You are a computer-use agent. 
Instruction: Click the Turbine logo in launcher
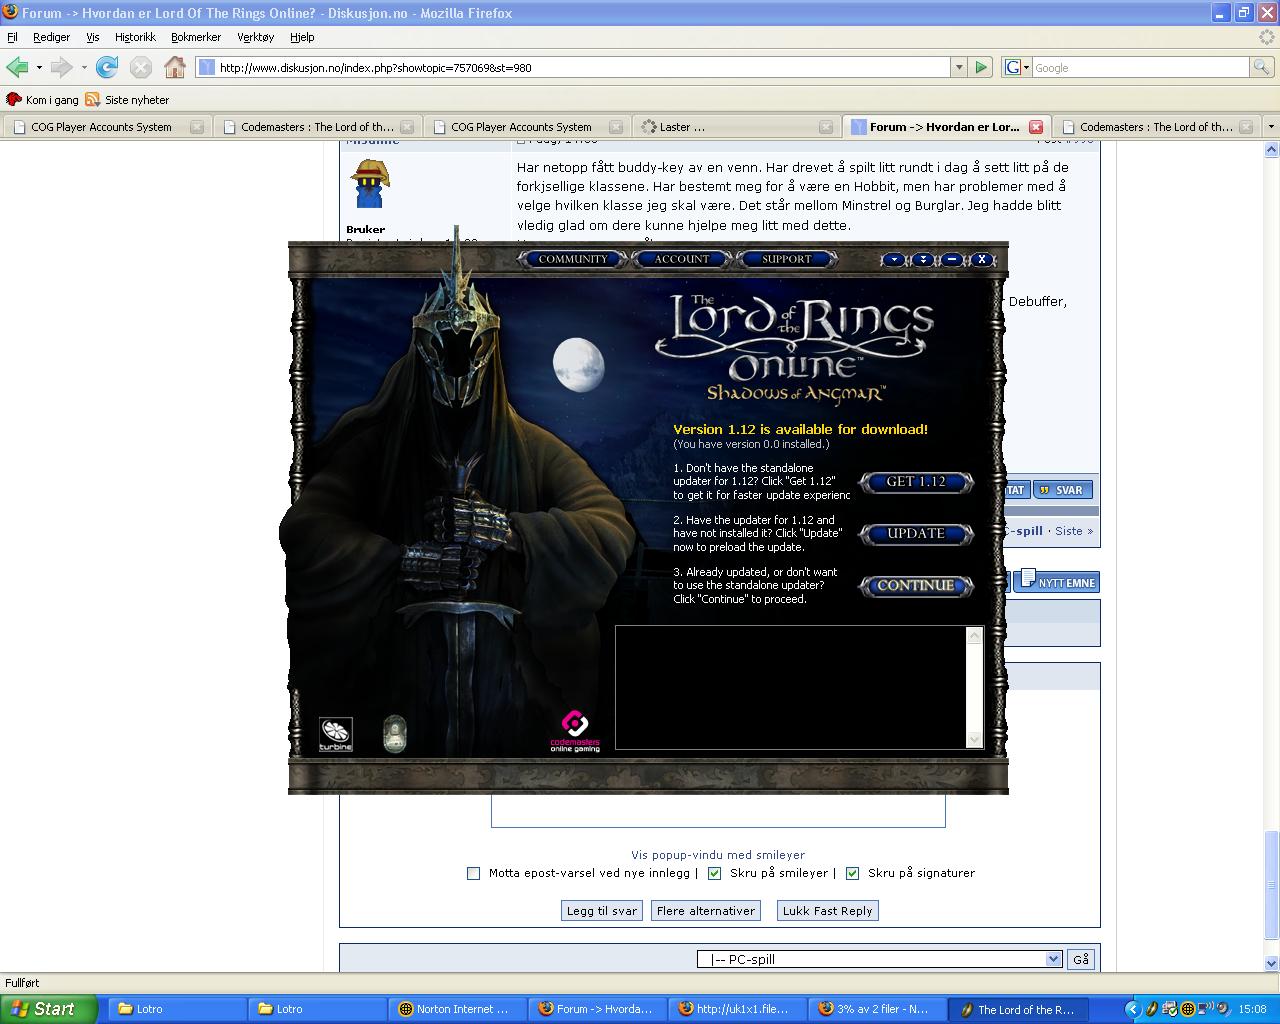point(336,734)
